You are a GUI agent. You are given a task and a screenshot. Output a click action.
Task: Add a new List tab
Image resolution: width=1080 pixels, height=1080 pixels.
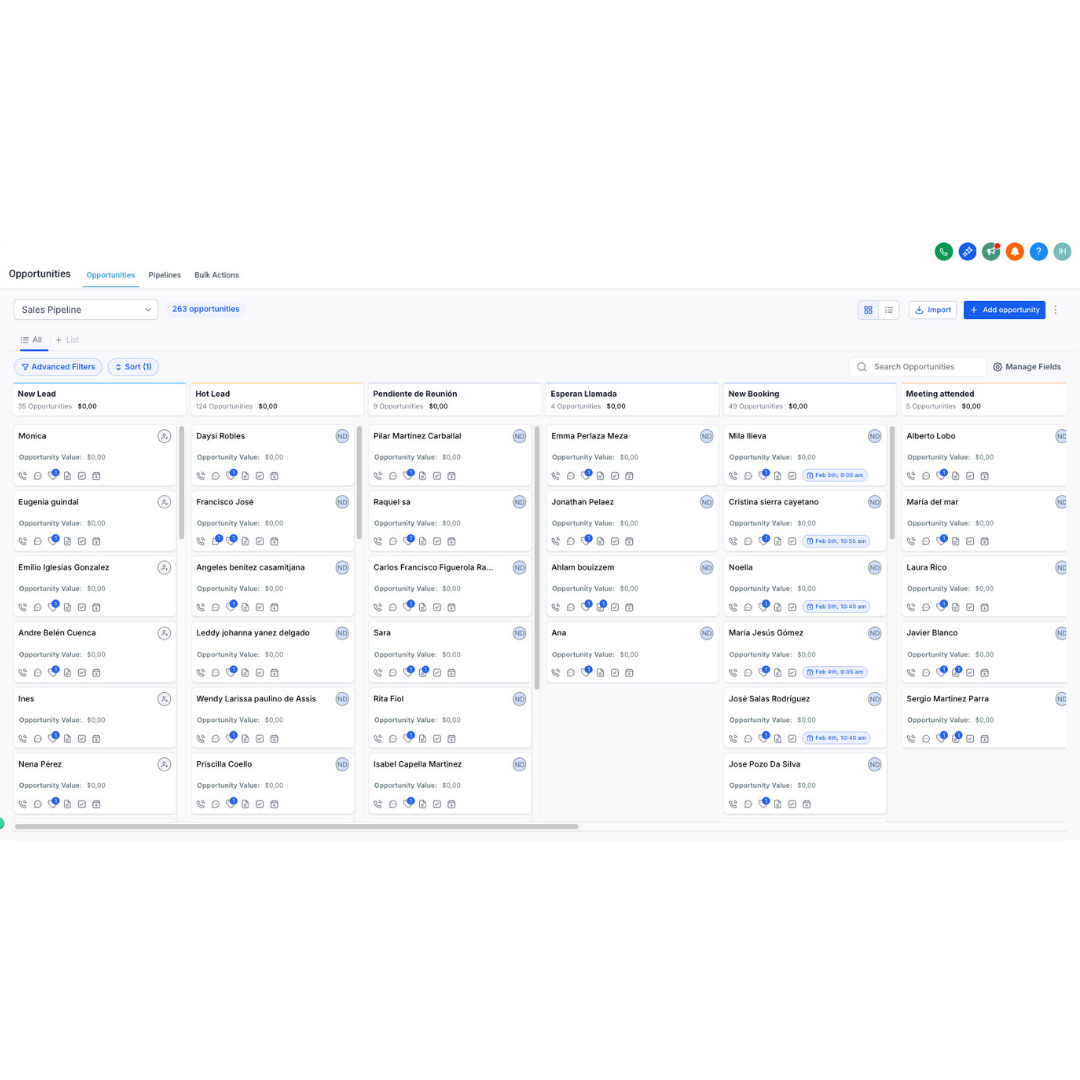click(x=68, y=340)
